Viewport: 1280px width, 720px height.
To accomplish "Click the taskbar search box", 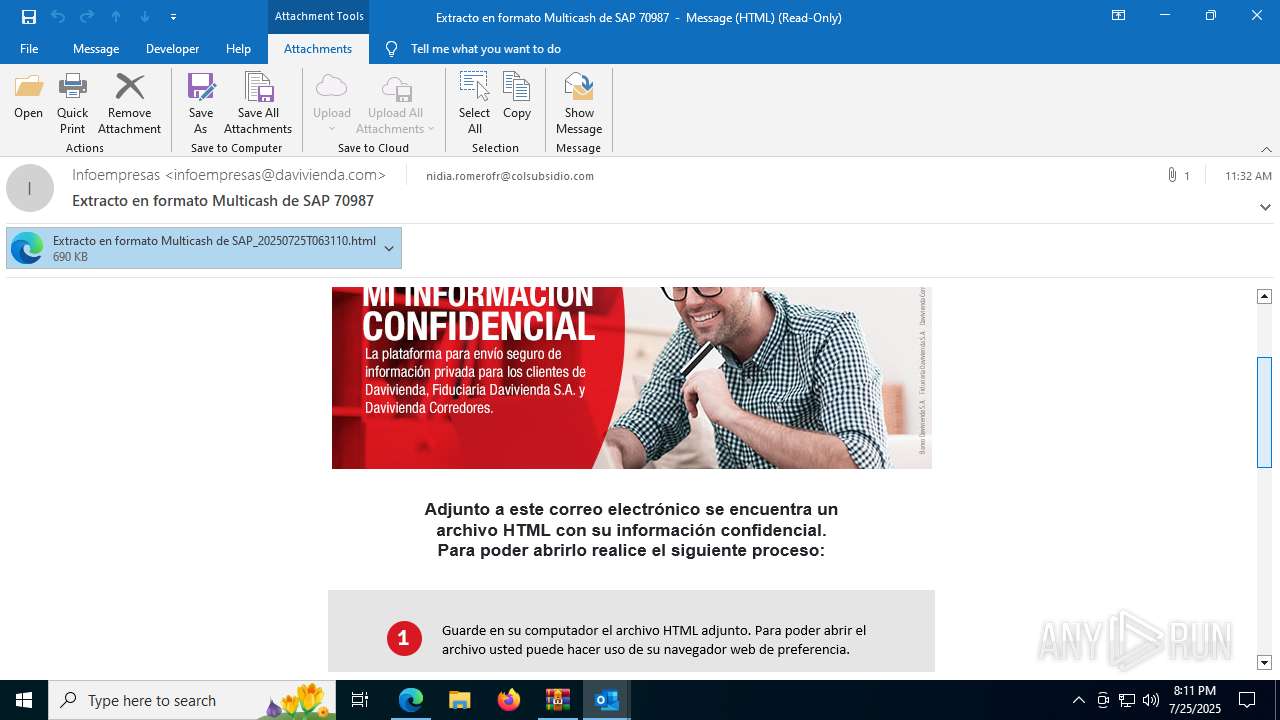I will click(193, 700).
